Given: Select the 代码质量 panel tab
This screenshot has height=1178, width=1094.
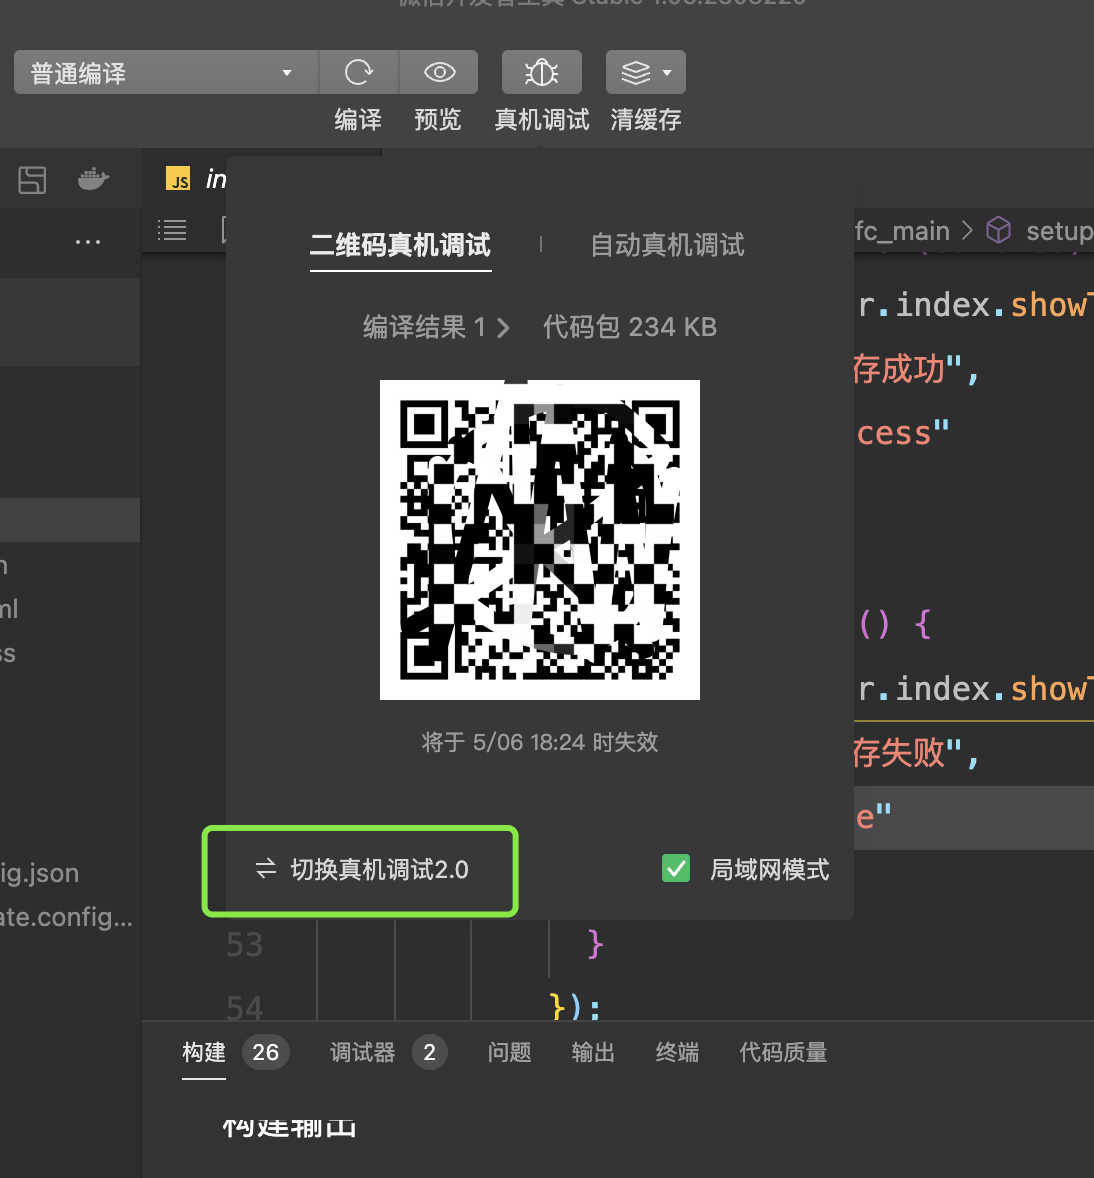Looking at the screenshot, I should point(783,1052).
